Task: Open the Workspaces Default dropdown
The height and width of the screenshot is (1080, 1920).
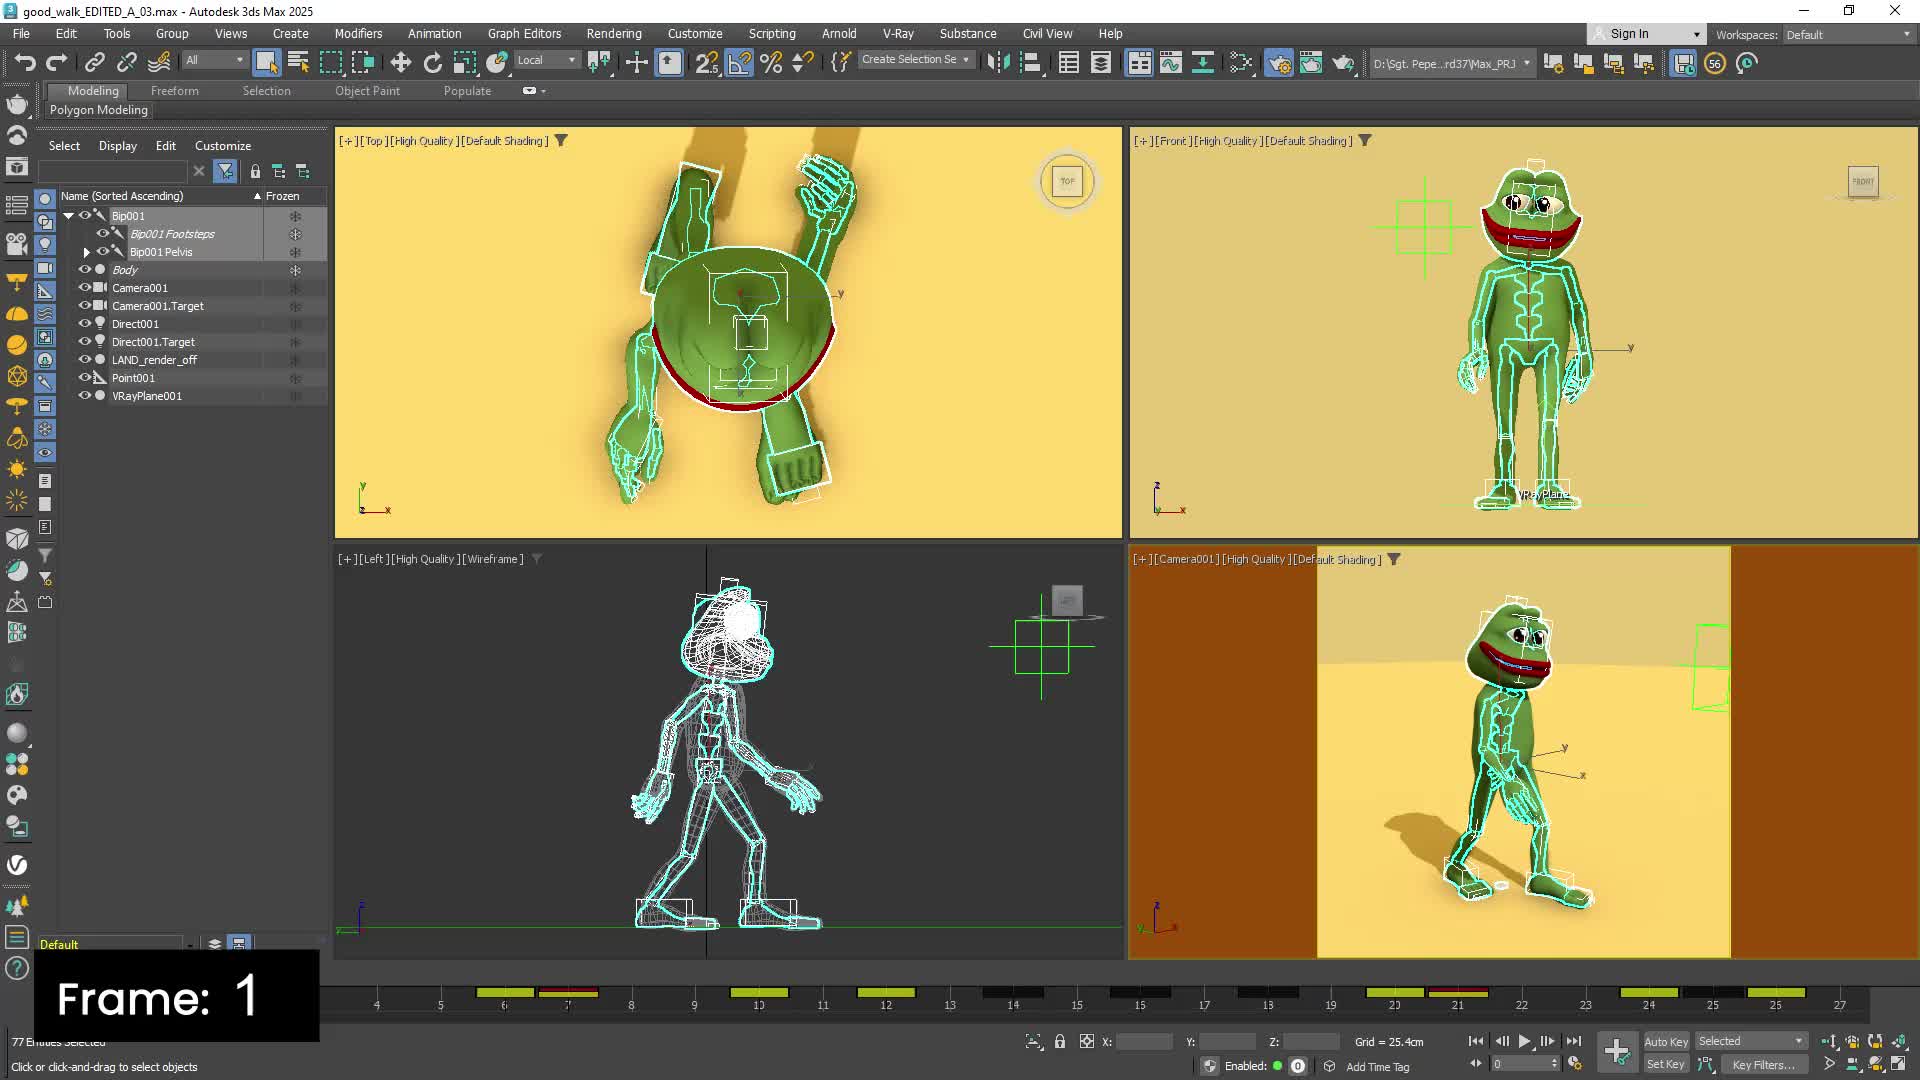Action: coord(1847,34)
